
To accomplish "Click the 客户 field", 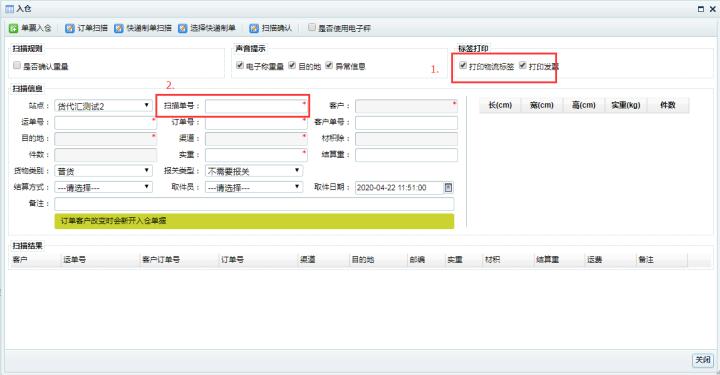I will [406, 106].
